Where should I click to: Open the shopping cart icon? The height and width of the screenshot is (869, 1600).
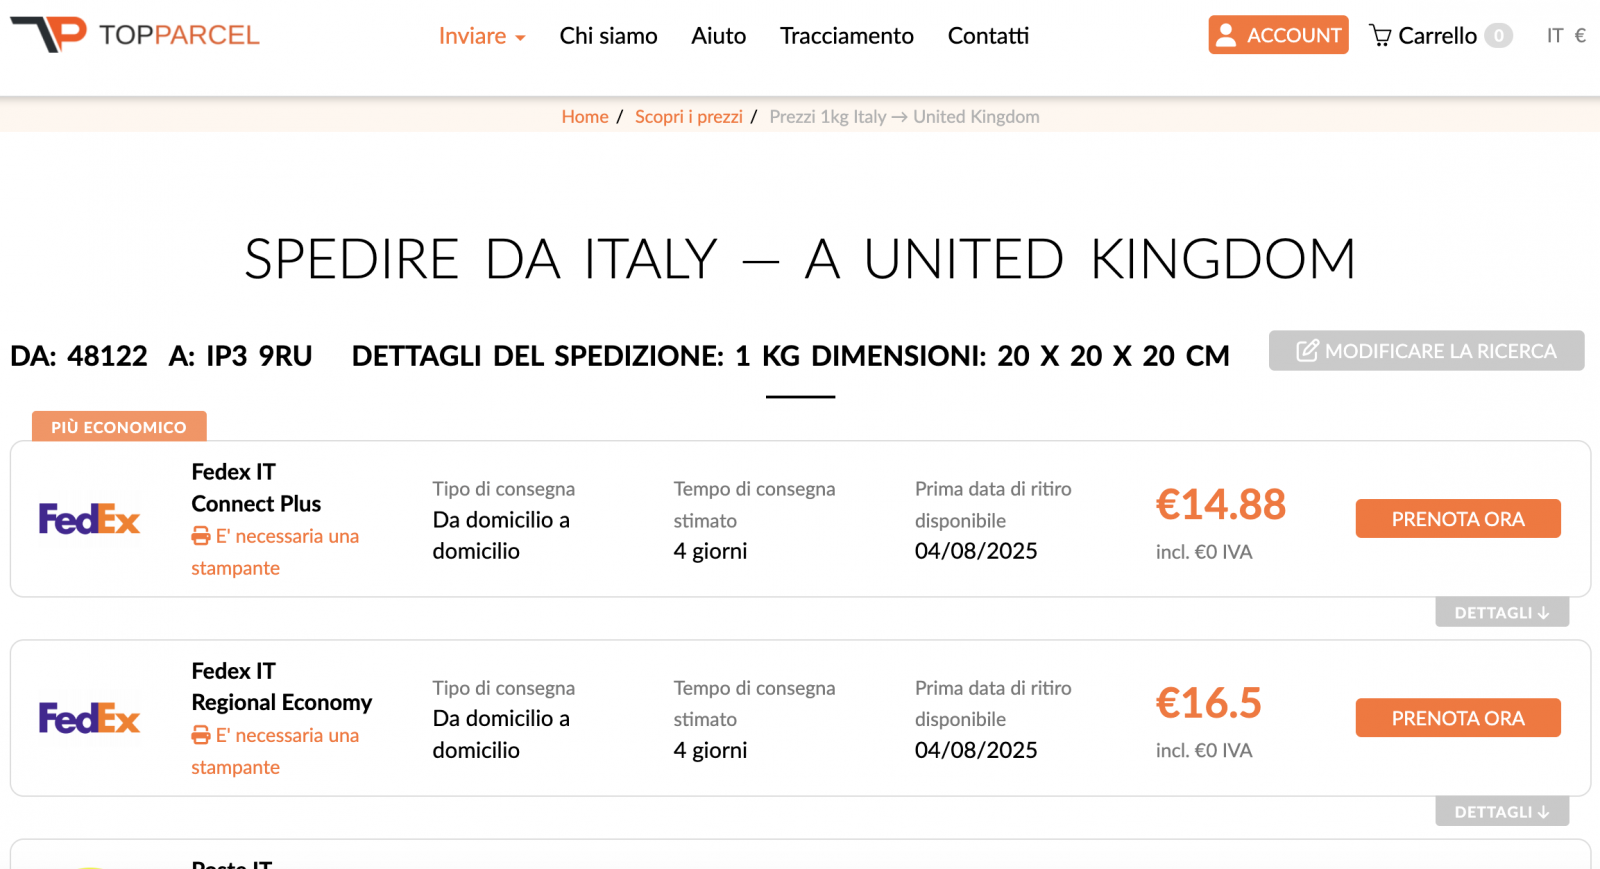tap(1380, 36)
